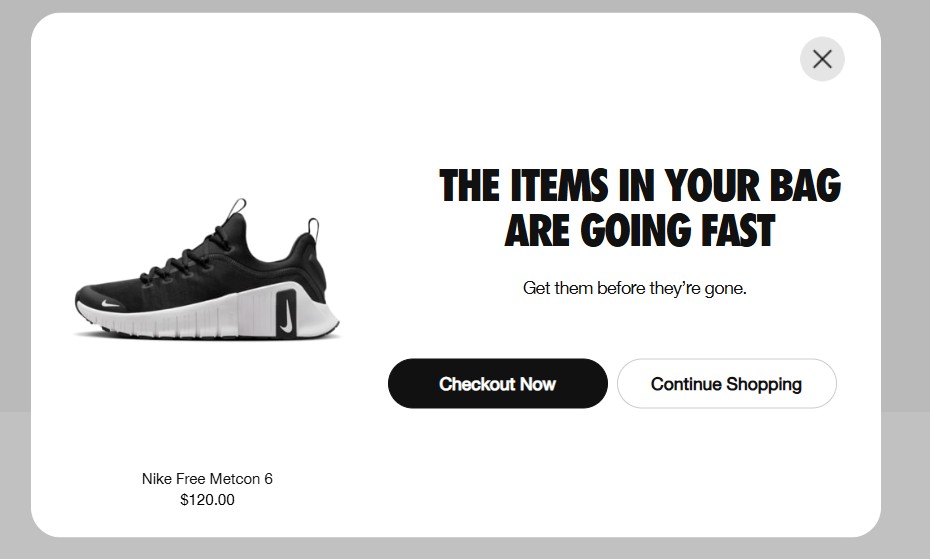The width and height of the screenshot is (930, 559).
Task: Close the bag reminder popup
Action: 822,59
